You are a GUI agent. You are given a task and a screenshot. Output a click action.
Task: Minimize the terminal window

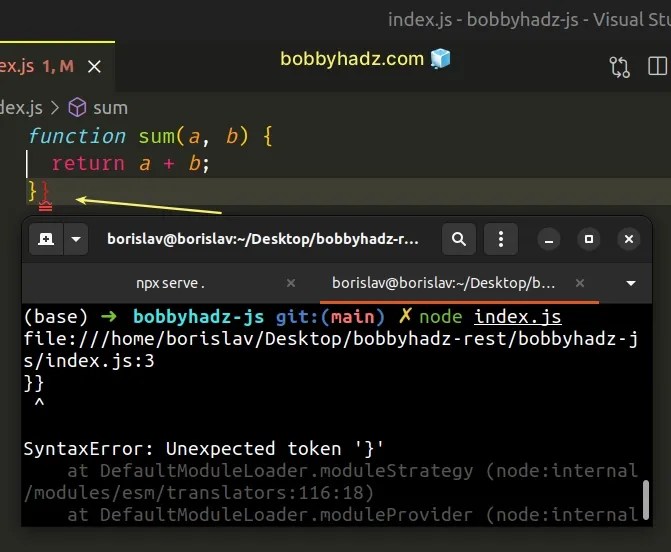tap(549, 239)
